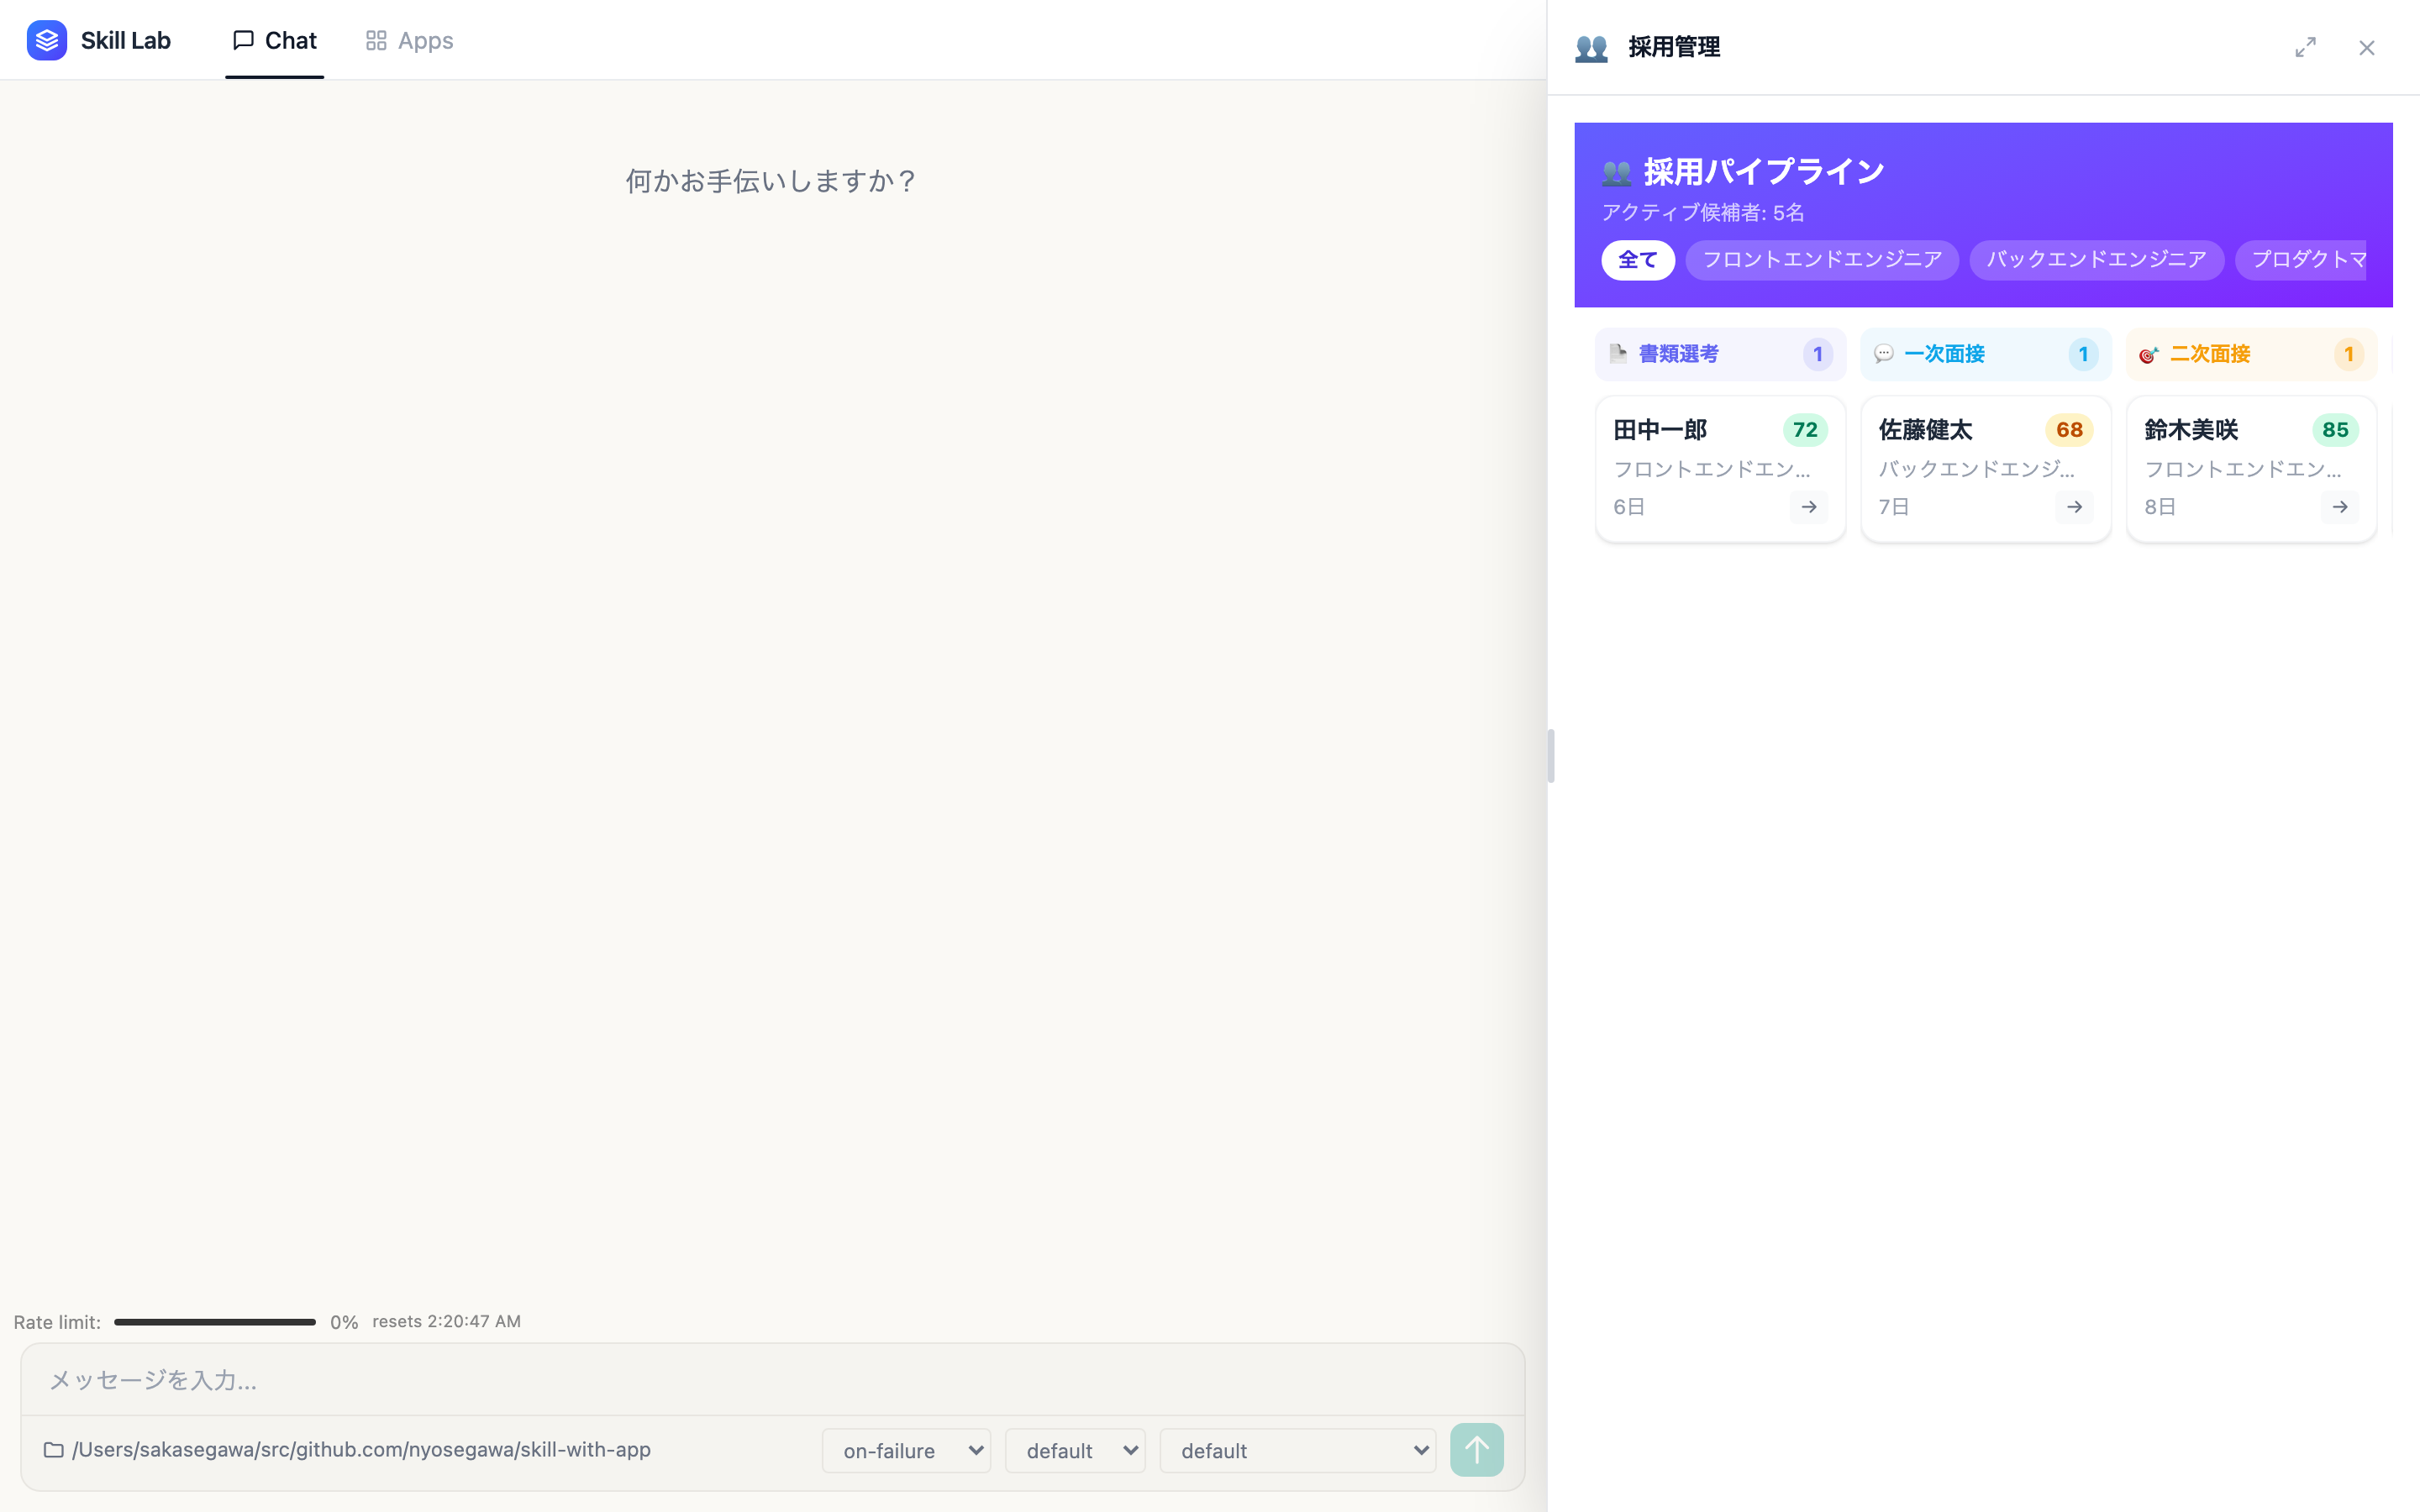Open 田中一郎's candidate details arrow
This screenshot has height=1512, width=2420.
(x=1808, y=507)
